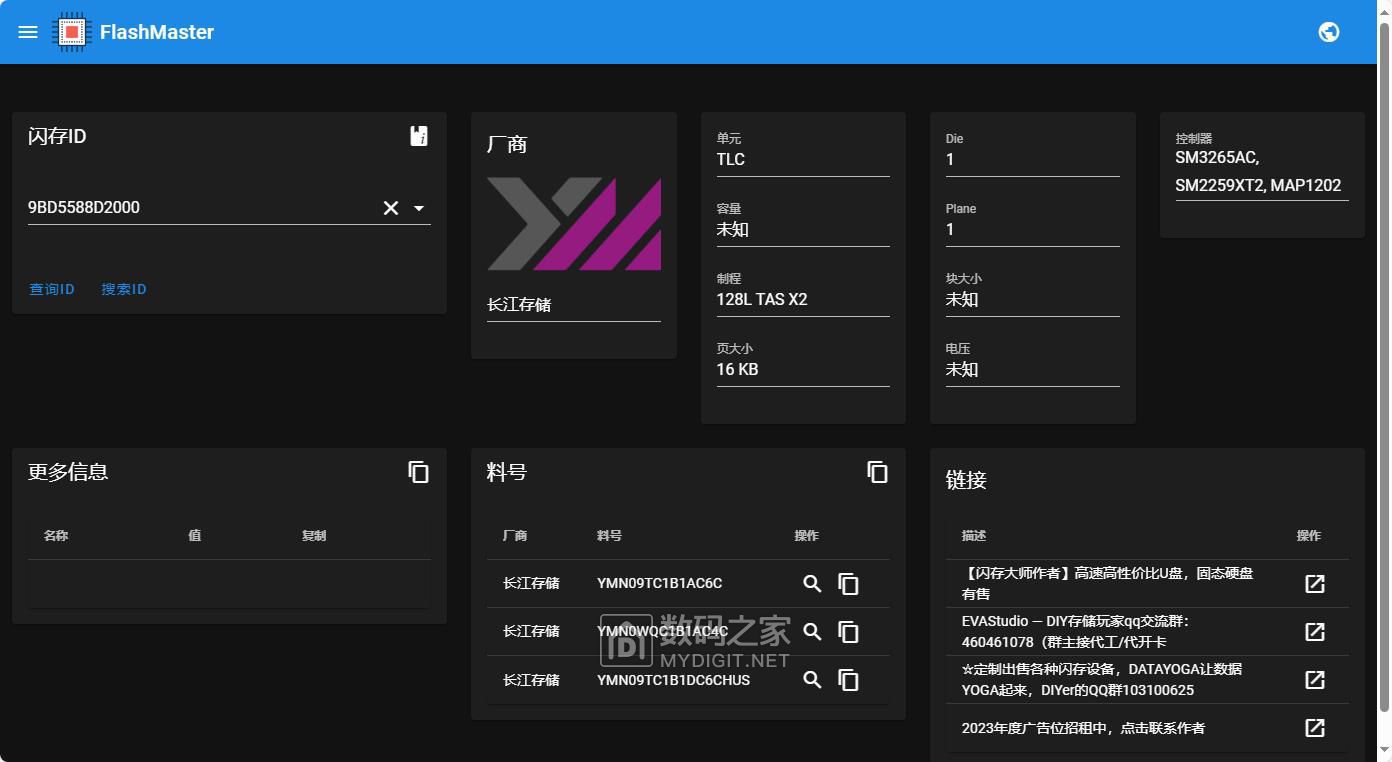
Task: Open the hamburger navigation menu
Action: click(28, 32)
